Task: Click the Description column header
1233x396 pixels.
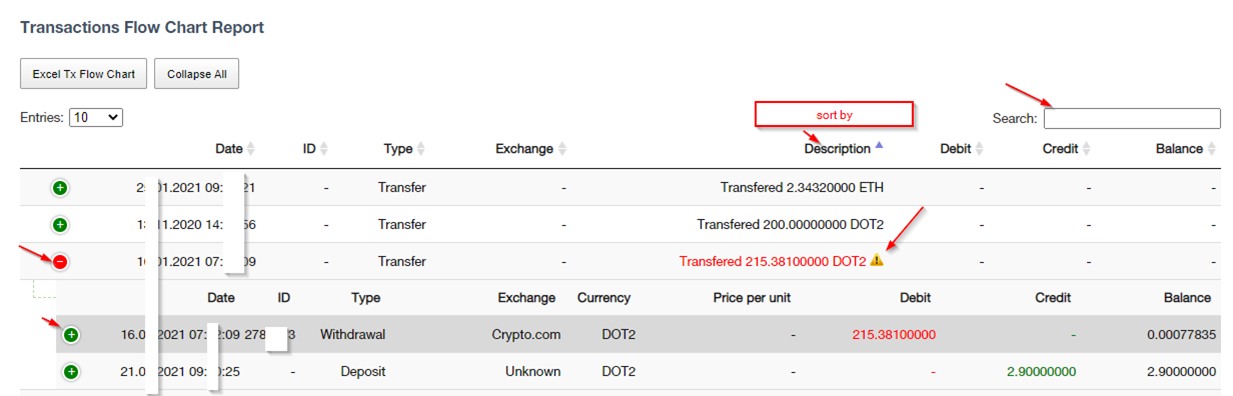Action: 837,149
